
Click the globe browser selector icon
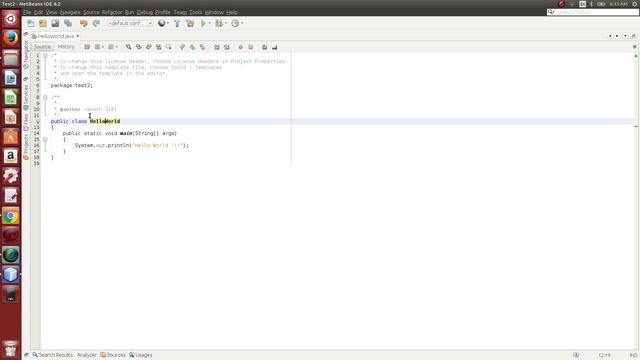click(162, 23)
